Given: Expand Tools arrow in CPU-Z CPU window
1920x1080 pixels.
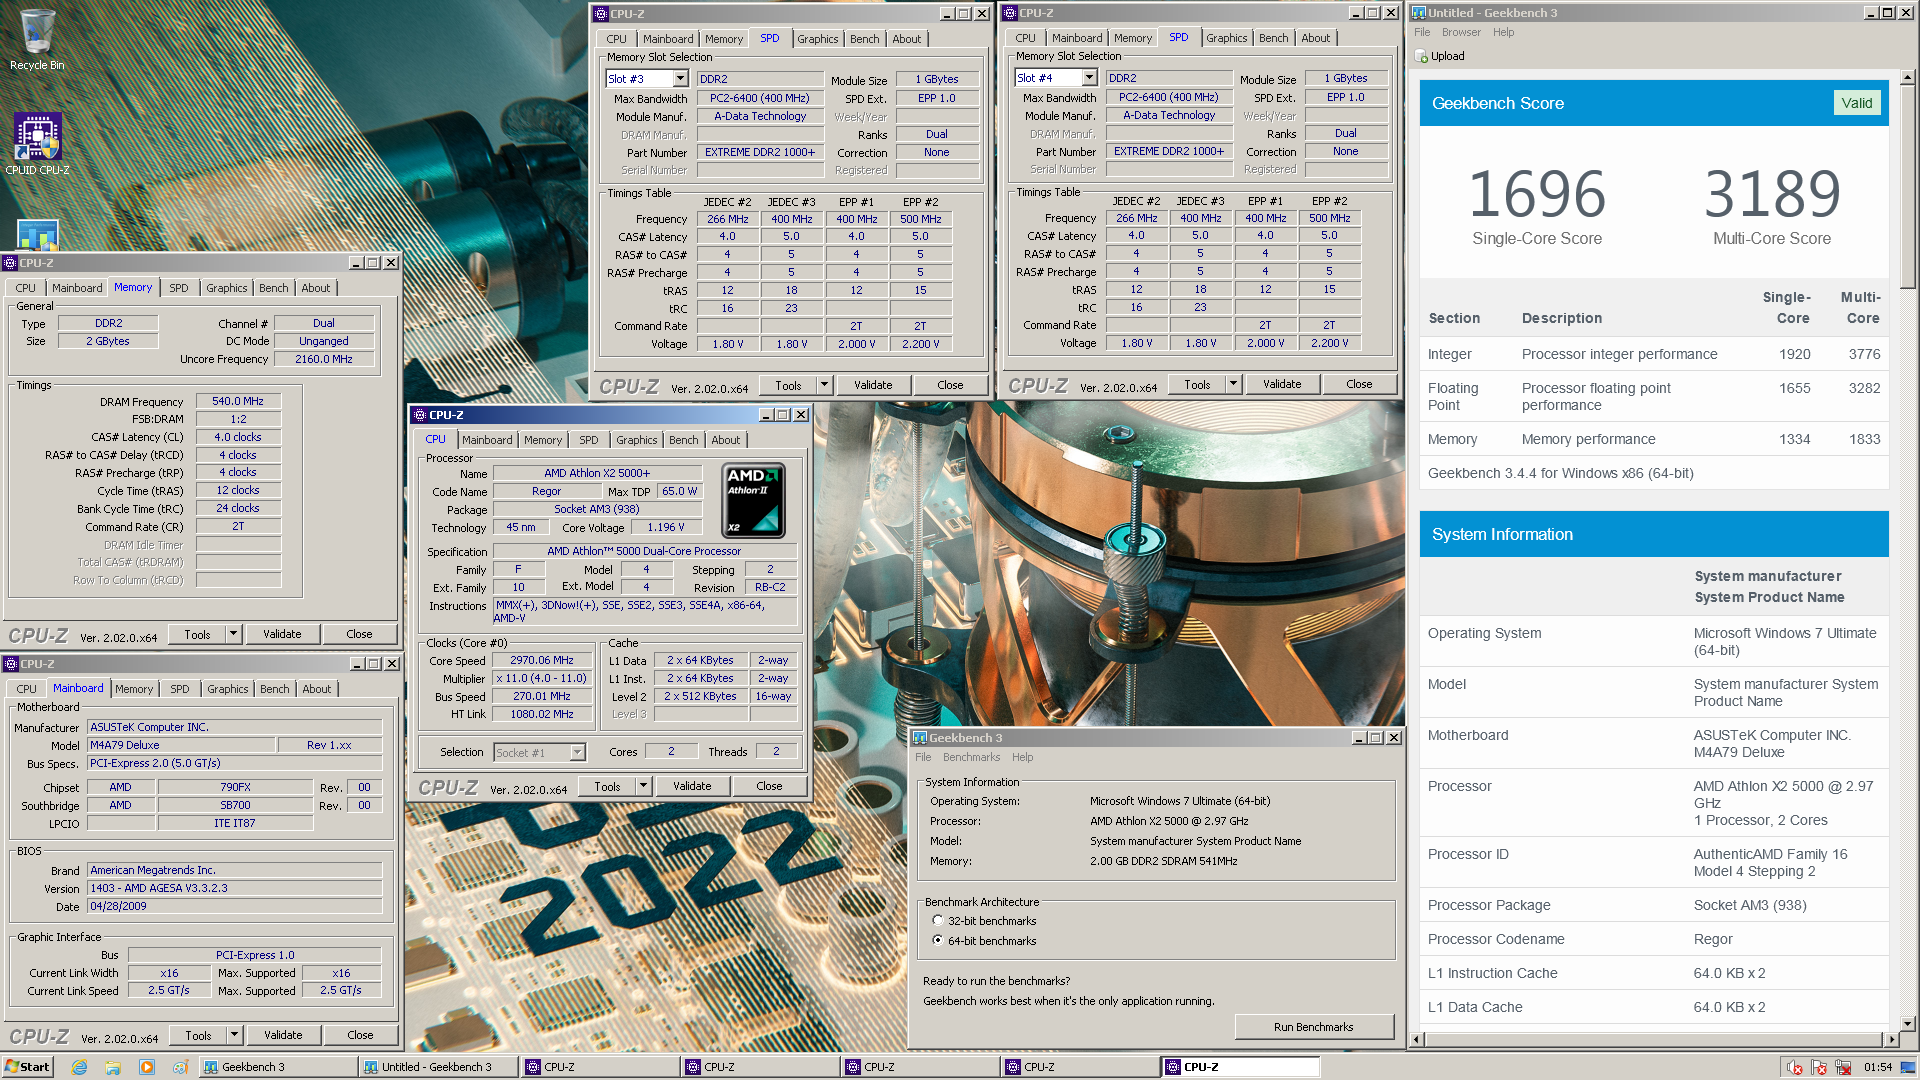Looking at the screenshot, I should (x=643, y=786).
